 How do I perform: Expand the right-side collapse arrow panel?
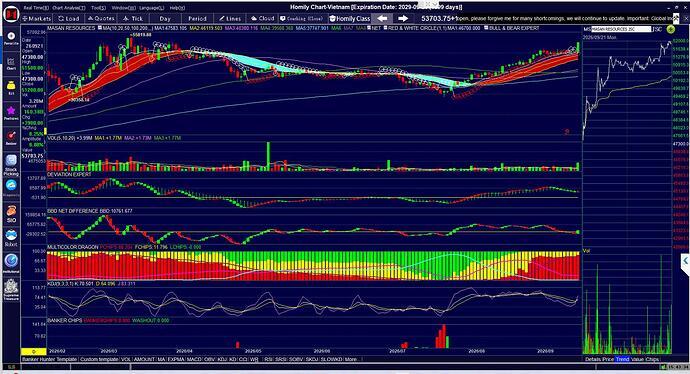coord(685,261)
